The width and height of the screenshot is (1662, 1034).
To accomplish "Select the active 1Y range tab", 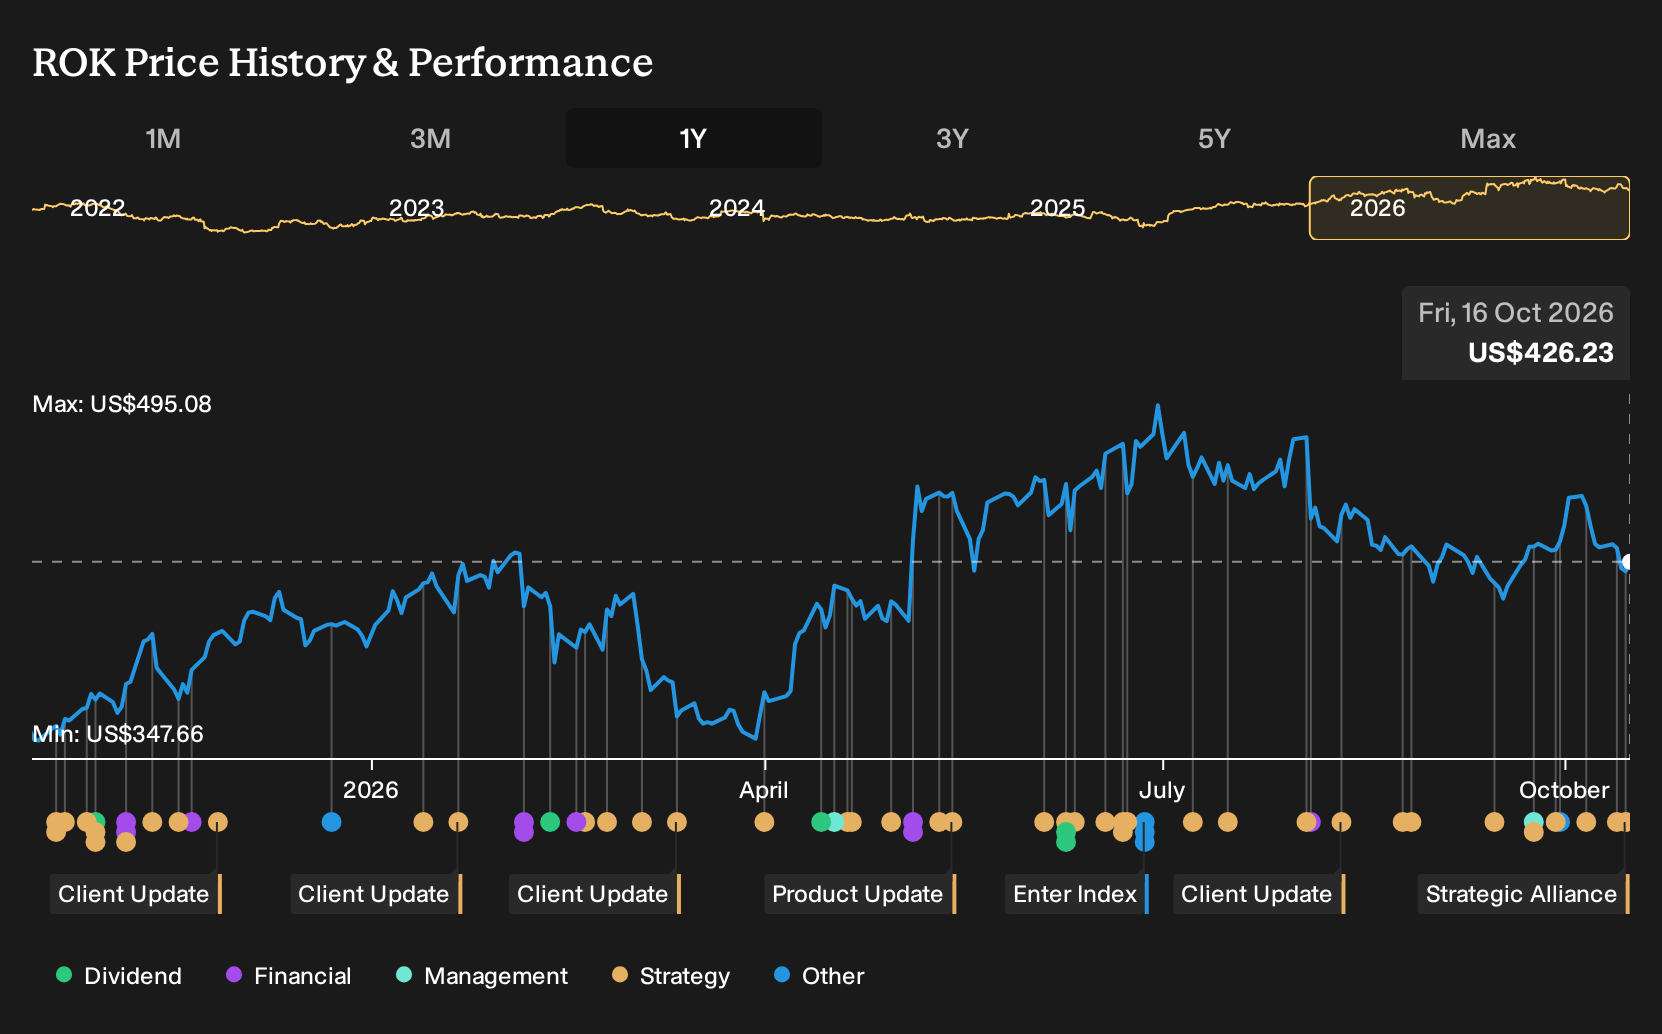I will pos(694,138).
